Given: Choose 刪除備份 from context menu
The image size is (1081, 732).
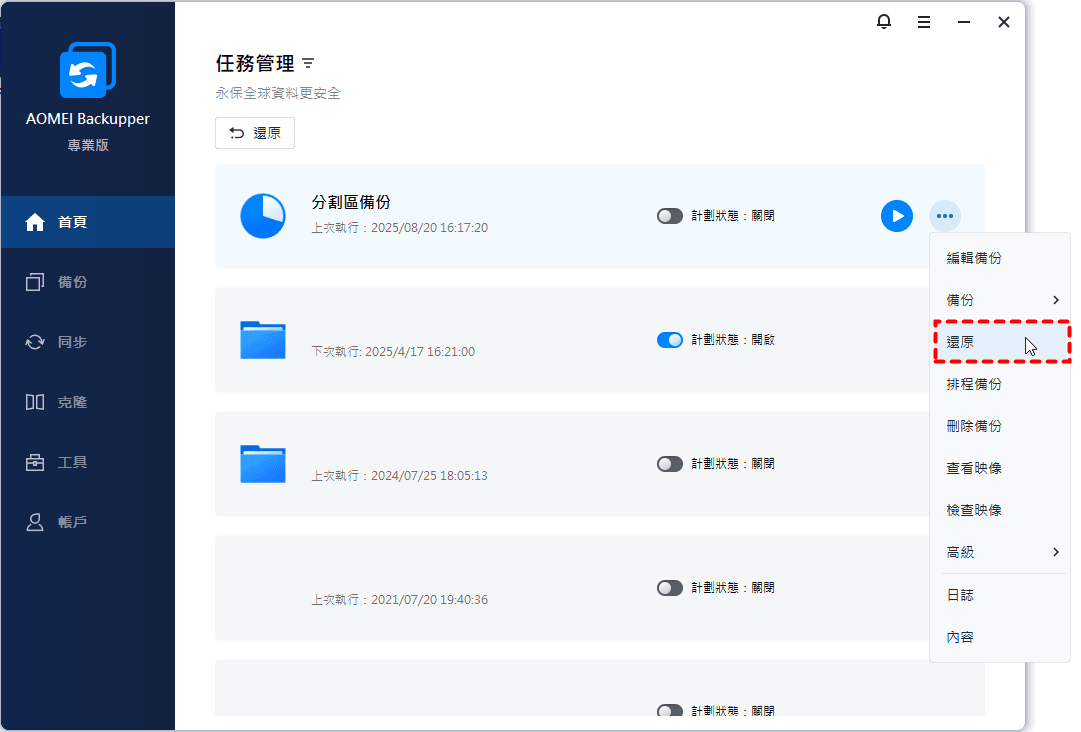Looking at the screenshot, I should [x=1000, y=426].
